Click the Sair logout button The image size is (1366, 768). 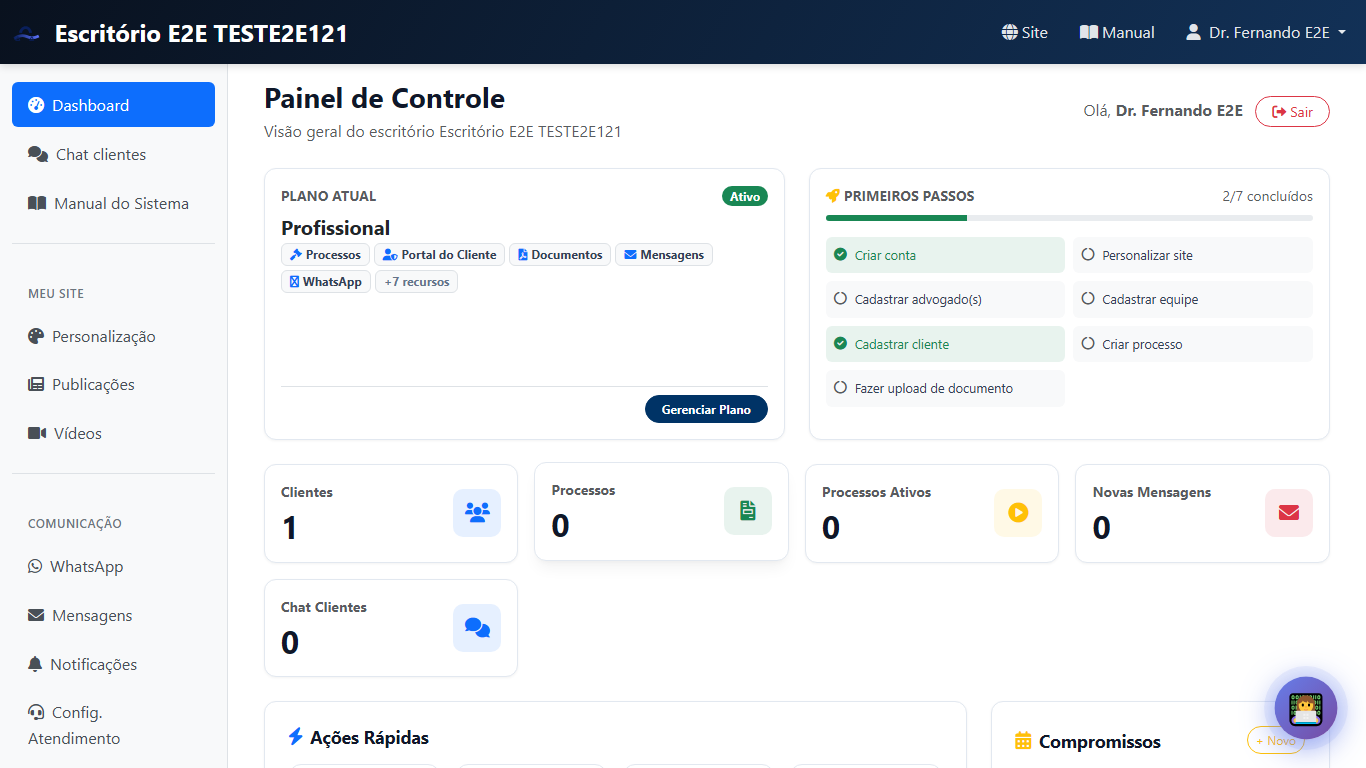tap(1292, 112)
